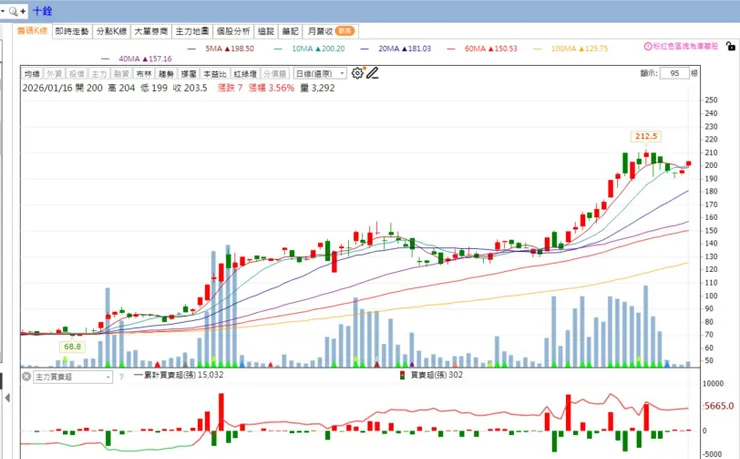Click the 40MA 157.16 legend entry
Screen dimensions: 740x459
(136, 59)
